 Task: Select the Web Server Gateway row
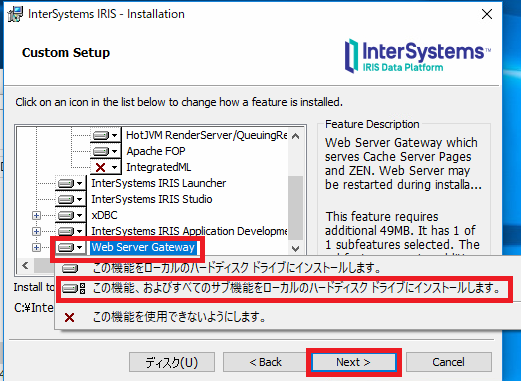coord(143,247)
